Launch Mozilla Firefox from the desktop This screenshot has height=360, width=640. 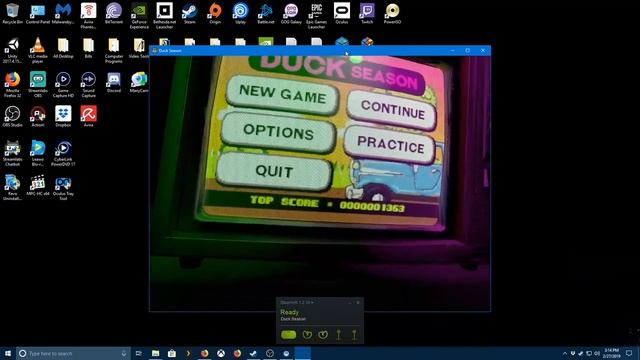pos(12,84)
